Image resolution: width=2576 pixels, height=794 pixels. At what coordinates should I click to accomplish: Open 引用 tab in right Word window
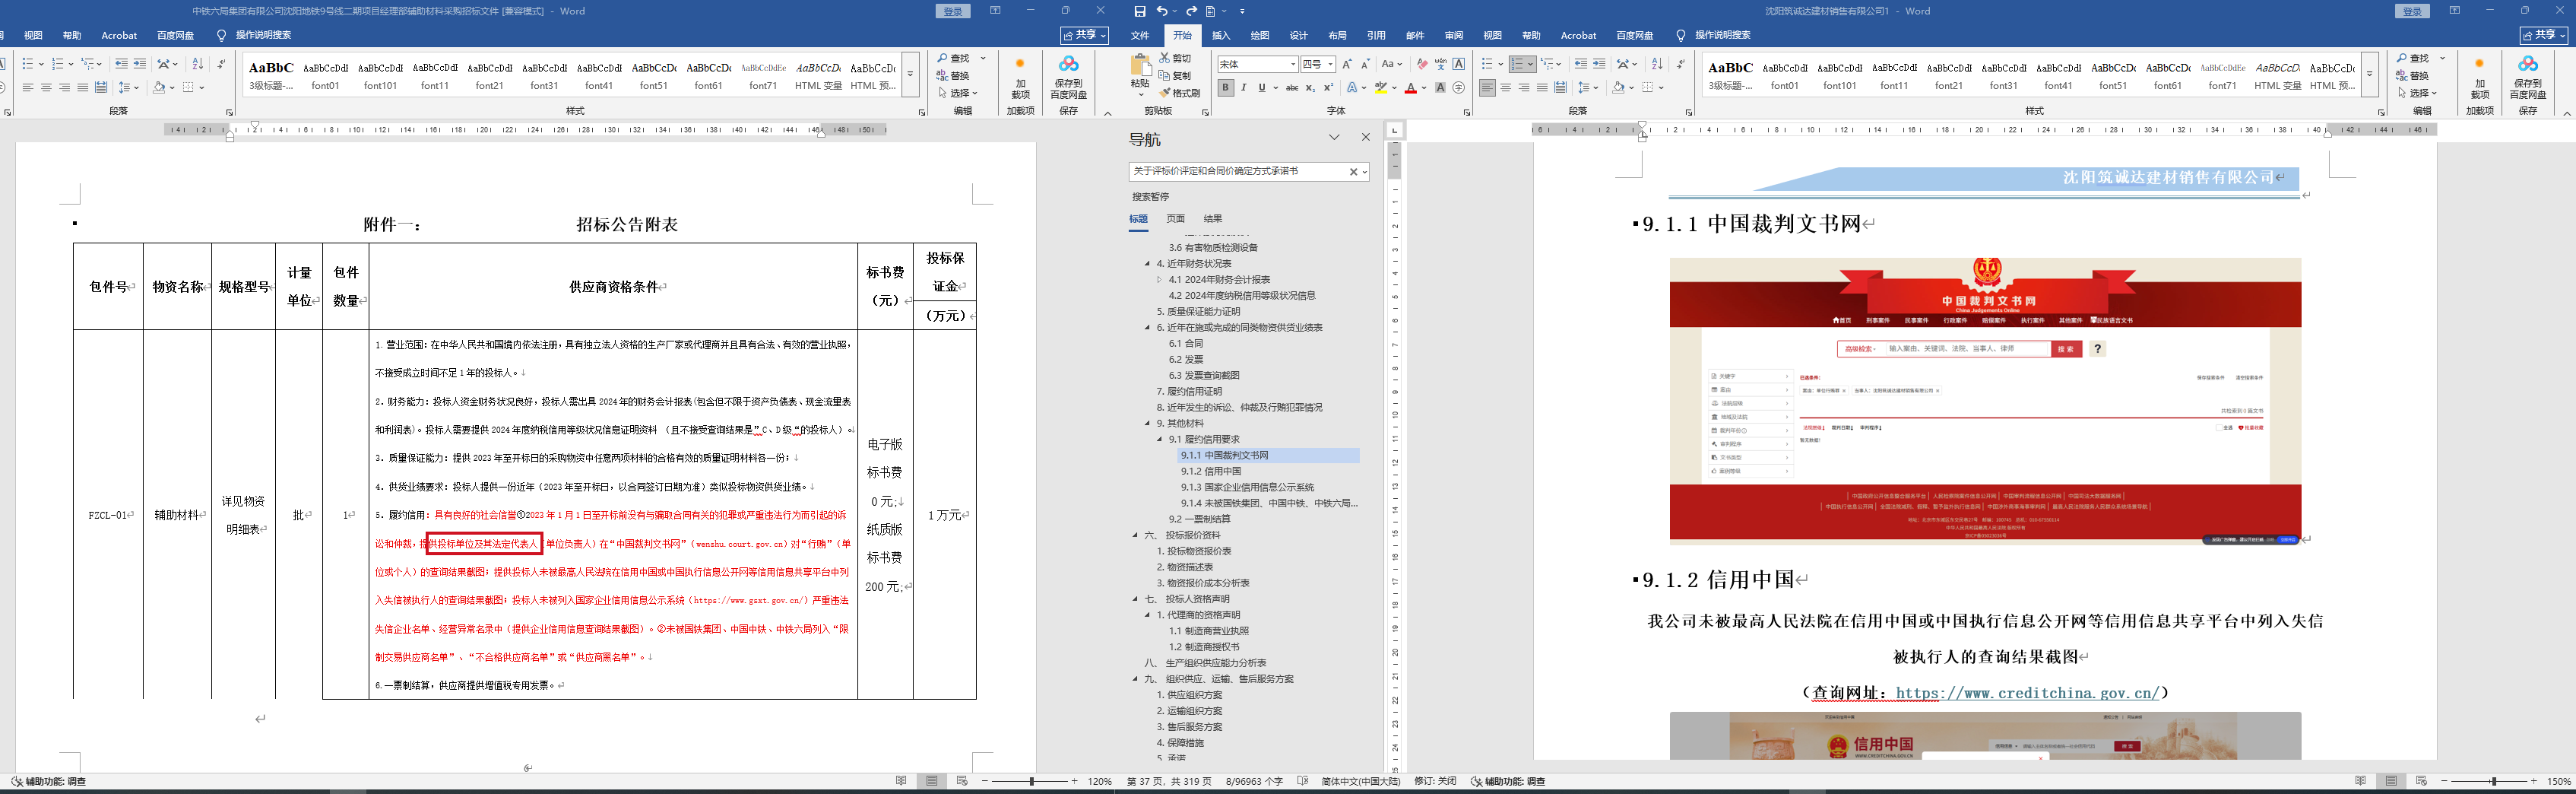click(x=1376, y=36)
